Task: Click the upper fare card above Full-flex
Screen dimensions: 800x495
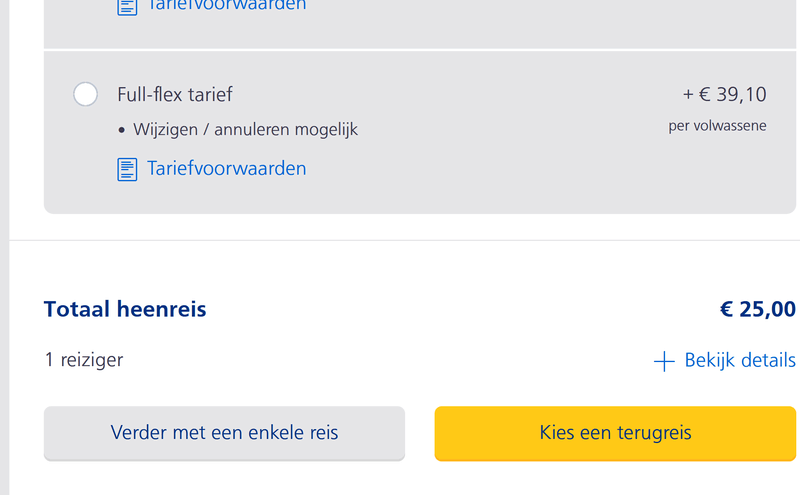Action: coord(450,25)
